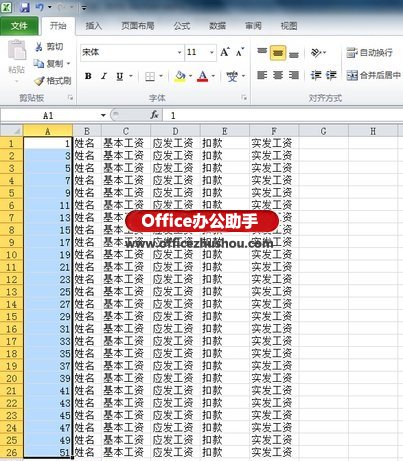Select column G header
The height and width of the screenshot is (461, 403).
tap(323, 131)
